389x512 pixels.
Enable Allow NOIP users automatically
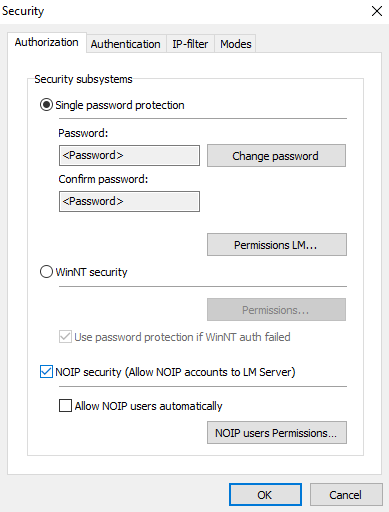tap(65, 406)
